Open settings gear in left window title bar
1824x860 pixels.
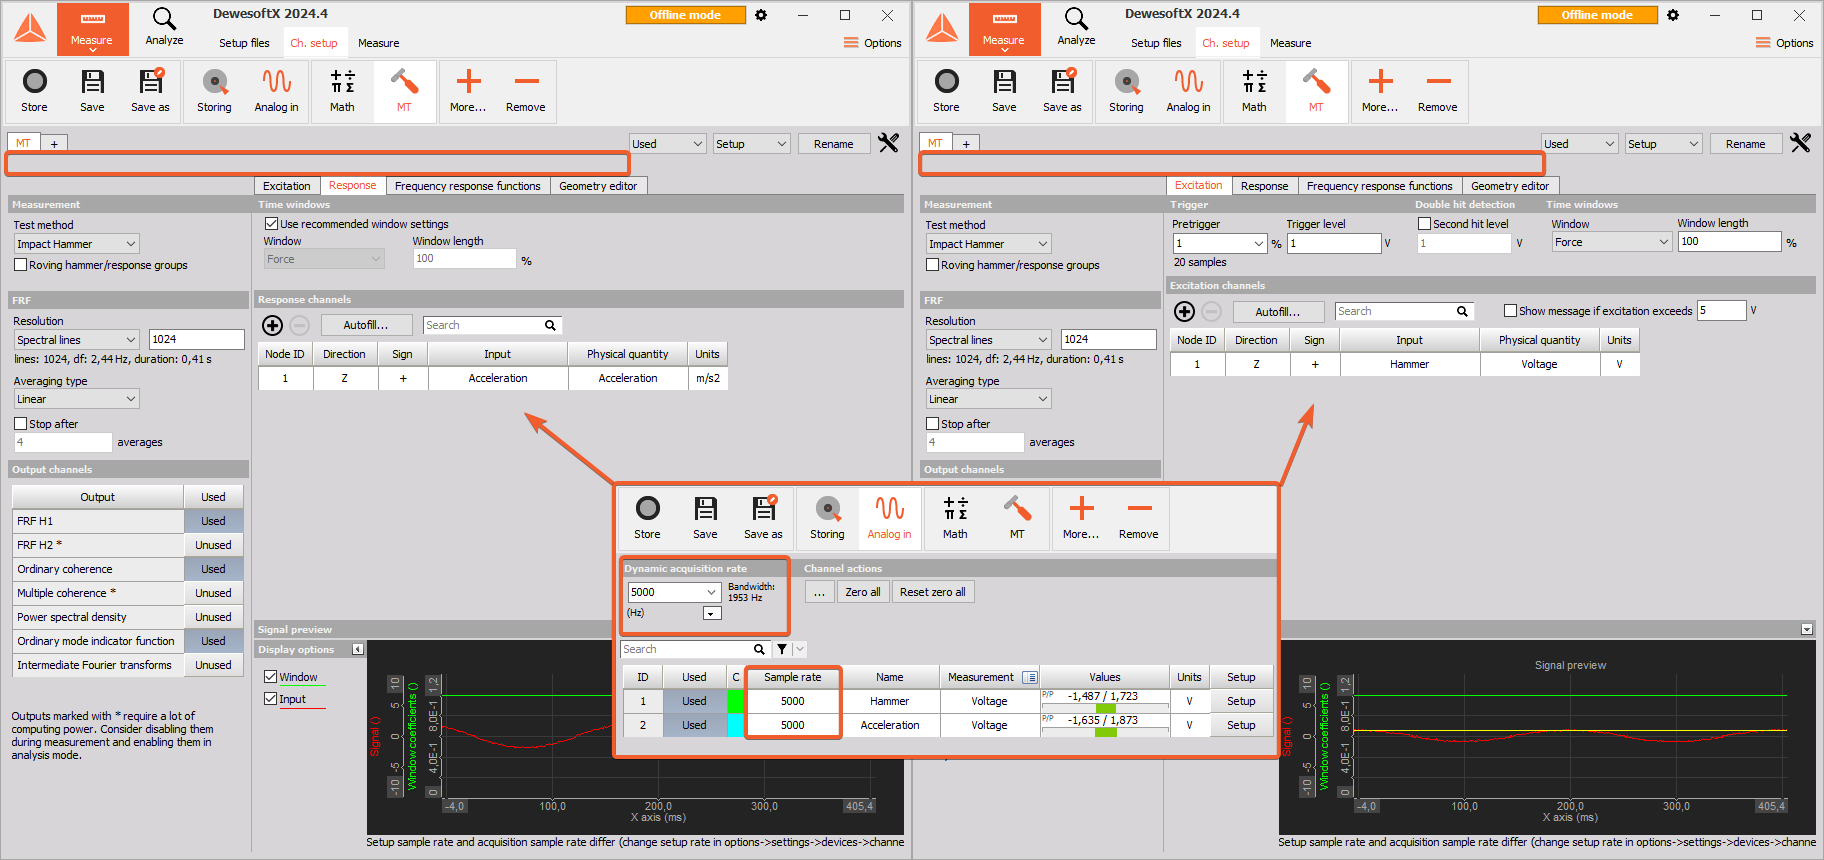click(x=761, y=15)
